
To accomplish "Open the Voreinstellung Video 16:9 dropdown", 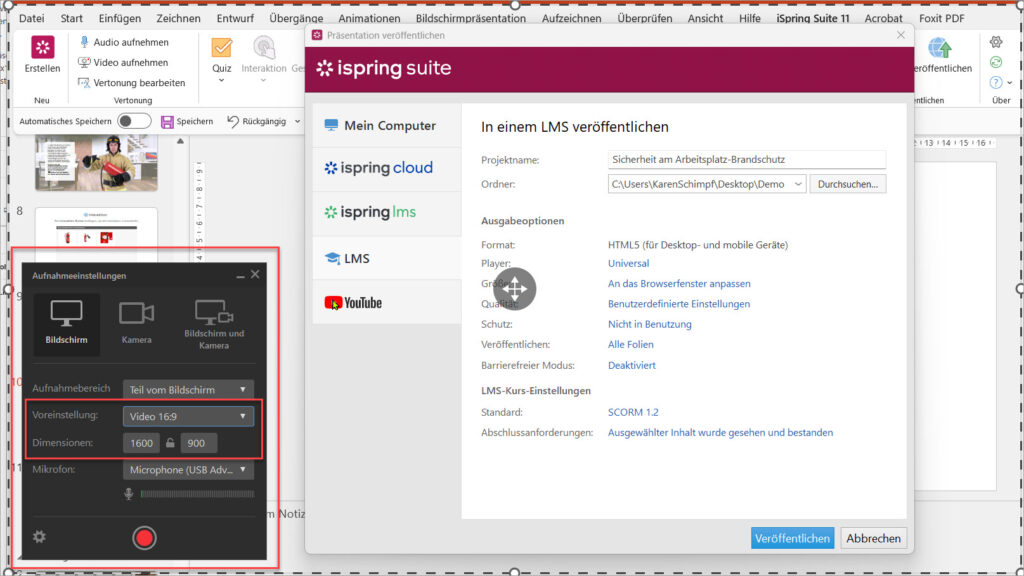I will (x=188, y=416).
